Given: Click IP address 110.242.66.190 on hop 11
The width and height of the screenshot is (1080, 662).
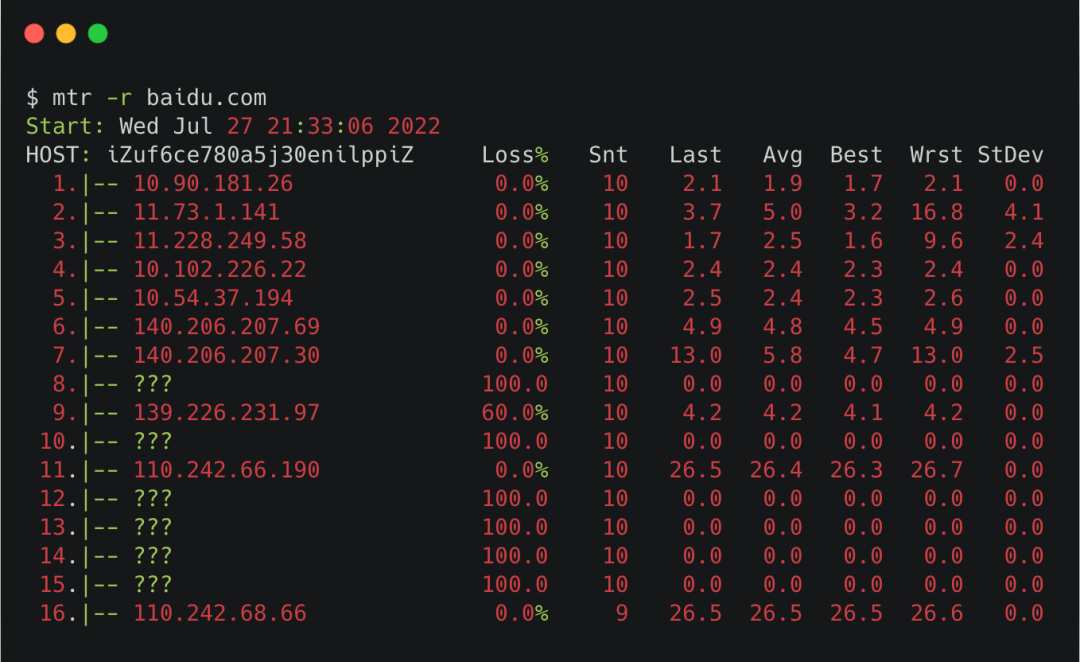Looking at the screenshot, I should pyautogui.click(x=227, y=470).
